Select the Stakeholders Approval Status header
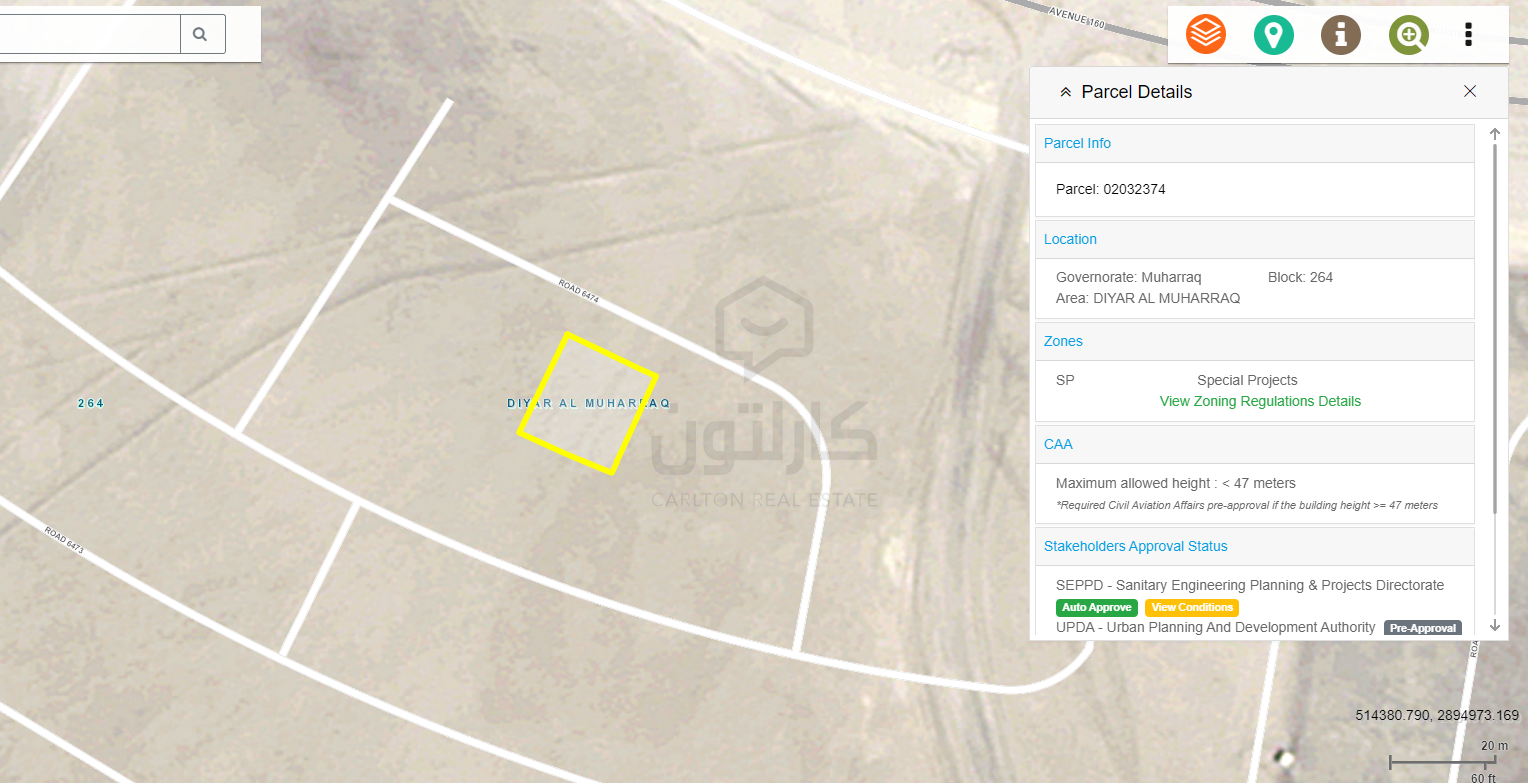The width and height of the screenshot is (1528, 783). (1255, 546)
